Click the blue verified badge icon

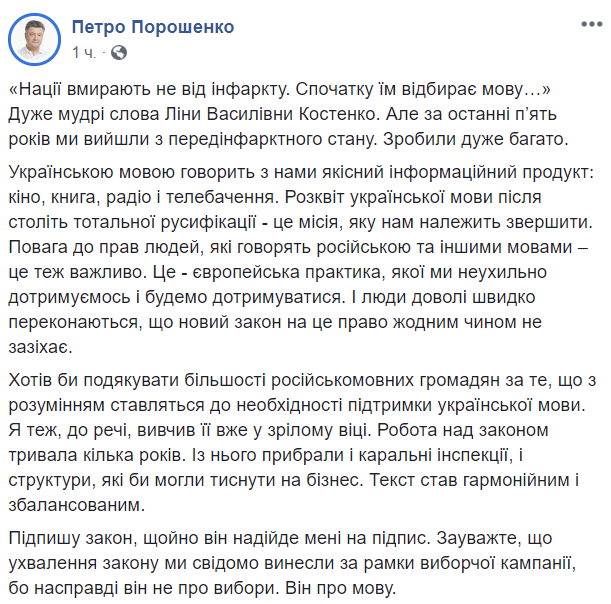coord(247,27)
